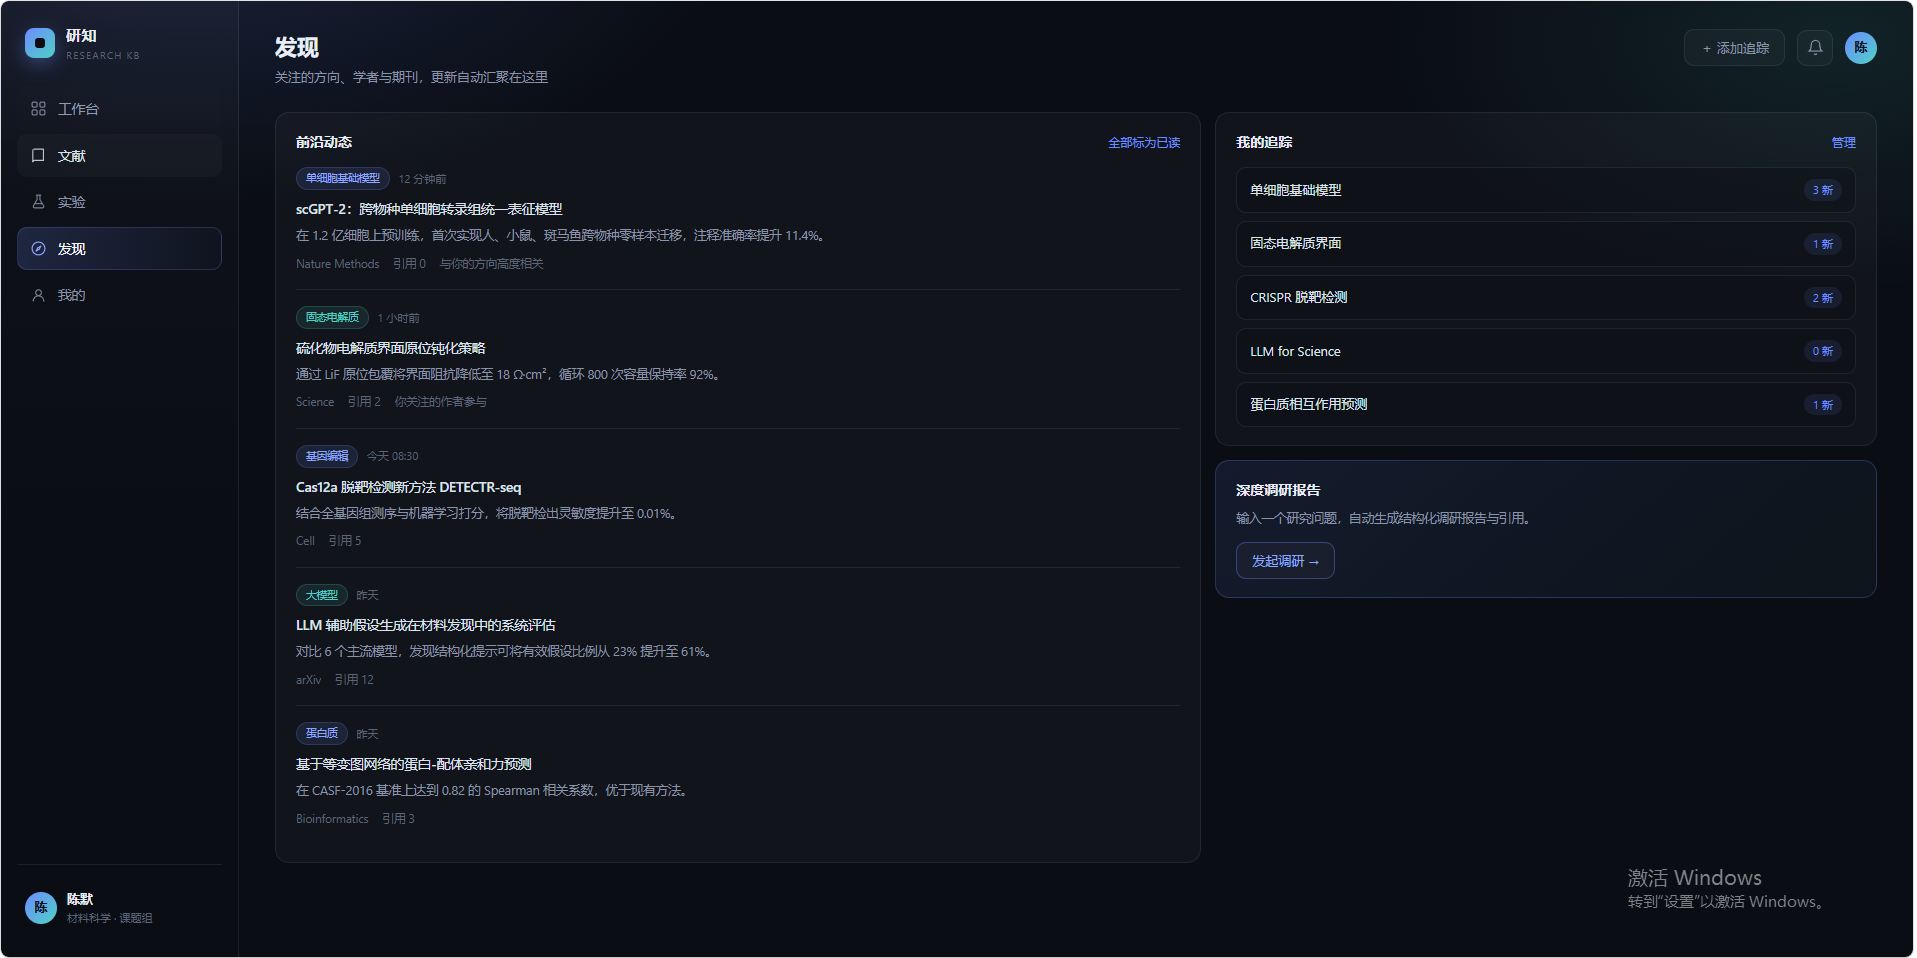Click the 2 新 badge

pyautogui.click(x=1822, y=298)
